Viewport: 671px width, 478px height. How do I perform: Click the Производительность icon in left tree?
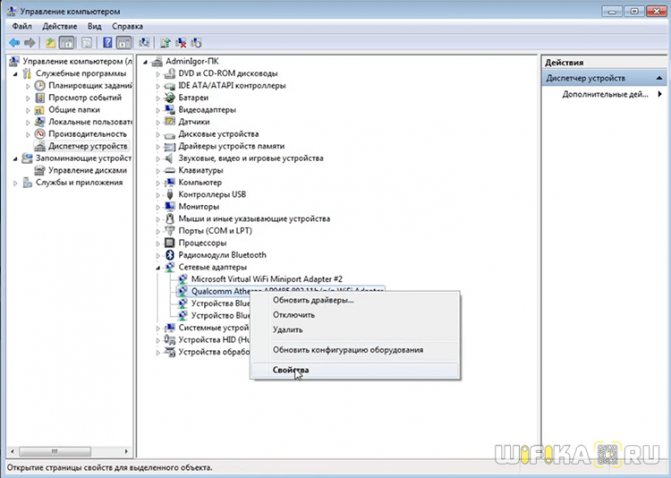click(40, 134)
